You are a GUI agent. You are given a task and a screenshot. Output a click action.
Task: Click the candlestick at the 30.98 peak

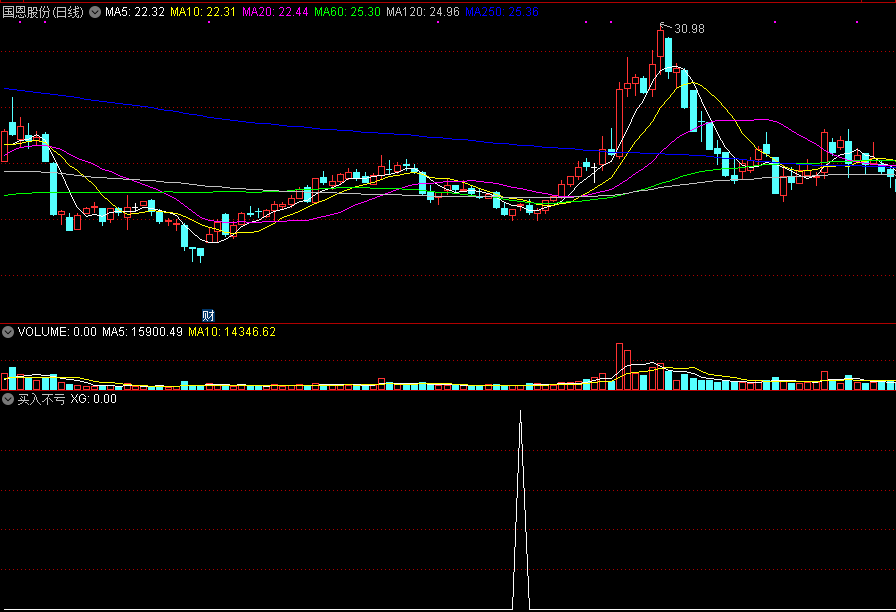point(661,43)
